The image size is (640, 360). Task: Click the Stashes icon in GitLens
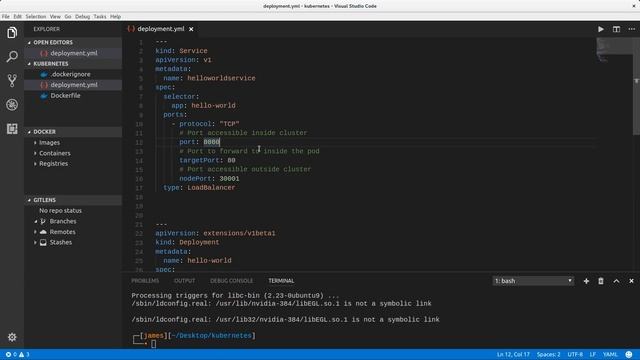point(43,242)
